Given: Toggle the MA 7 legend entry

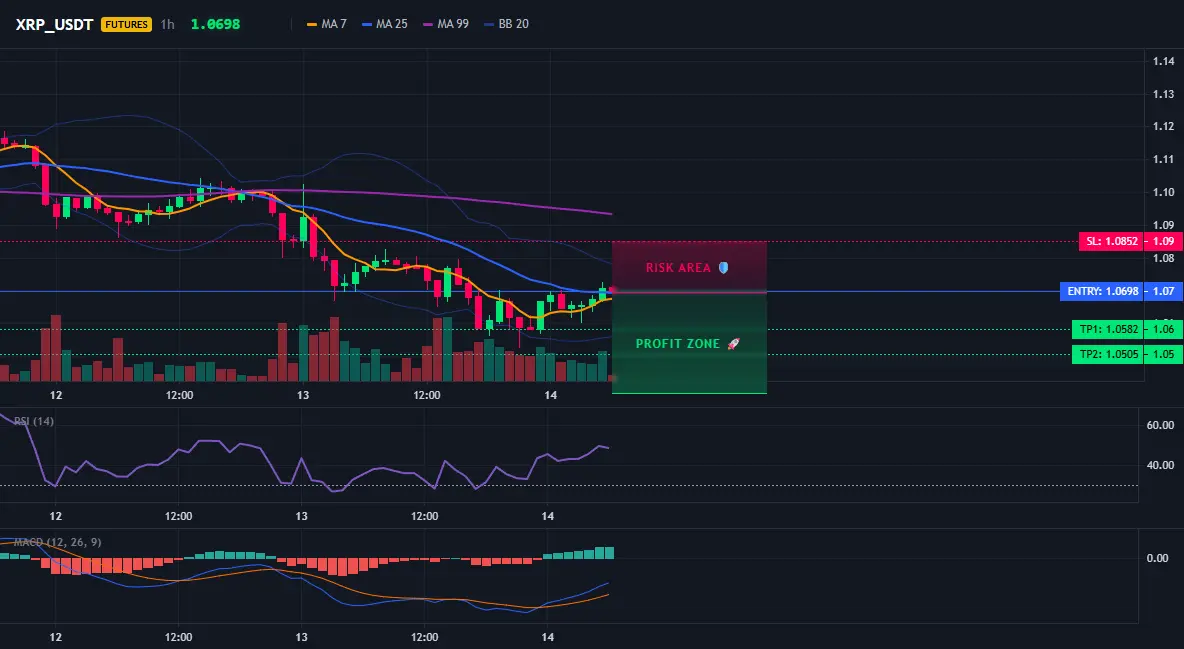Looking at the screenshot, I should (327, 24).
